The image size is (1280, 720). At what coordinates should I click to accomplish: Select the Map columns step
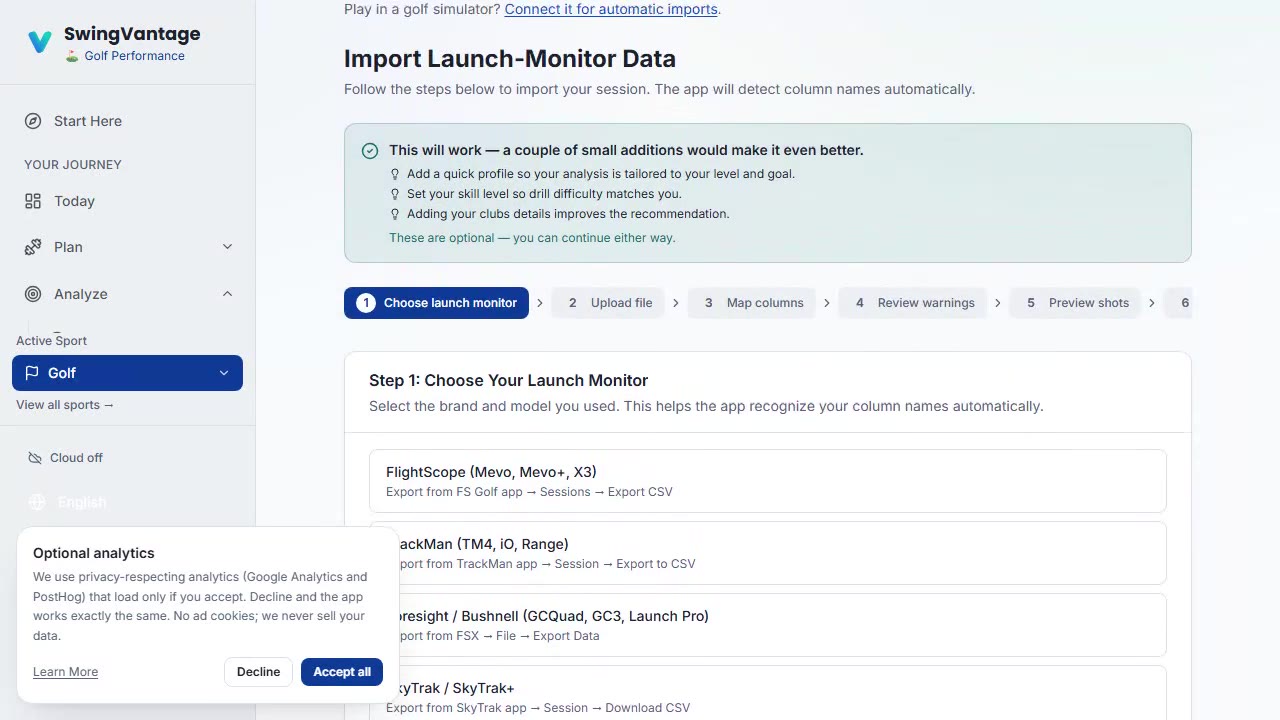752,303
